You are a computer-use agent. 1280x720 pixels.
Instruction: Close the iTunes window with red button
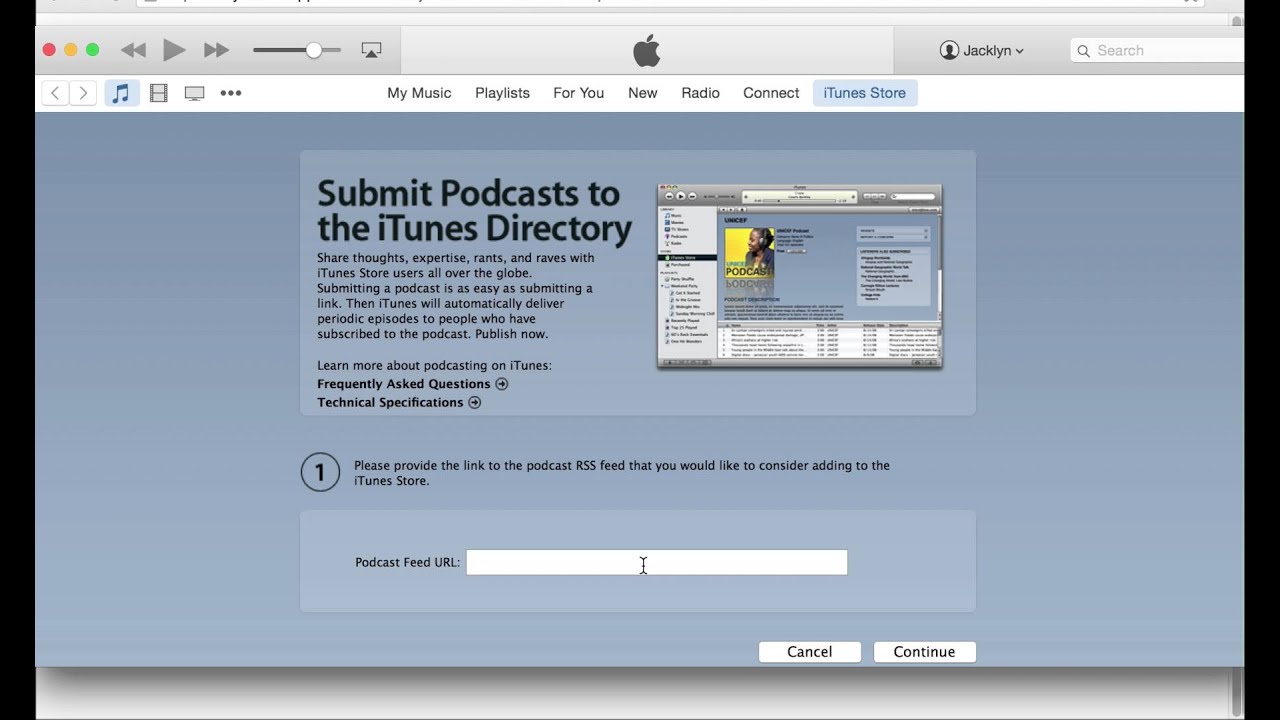(x=49, y=50)
